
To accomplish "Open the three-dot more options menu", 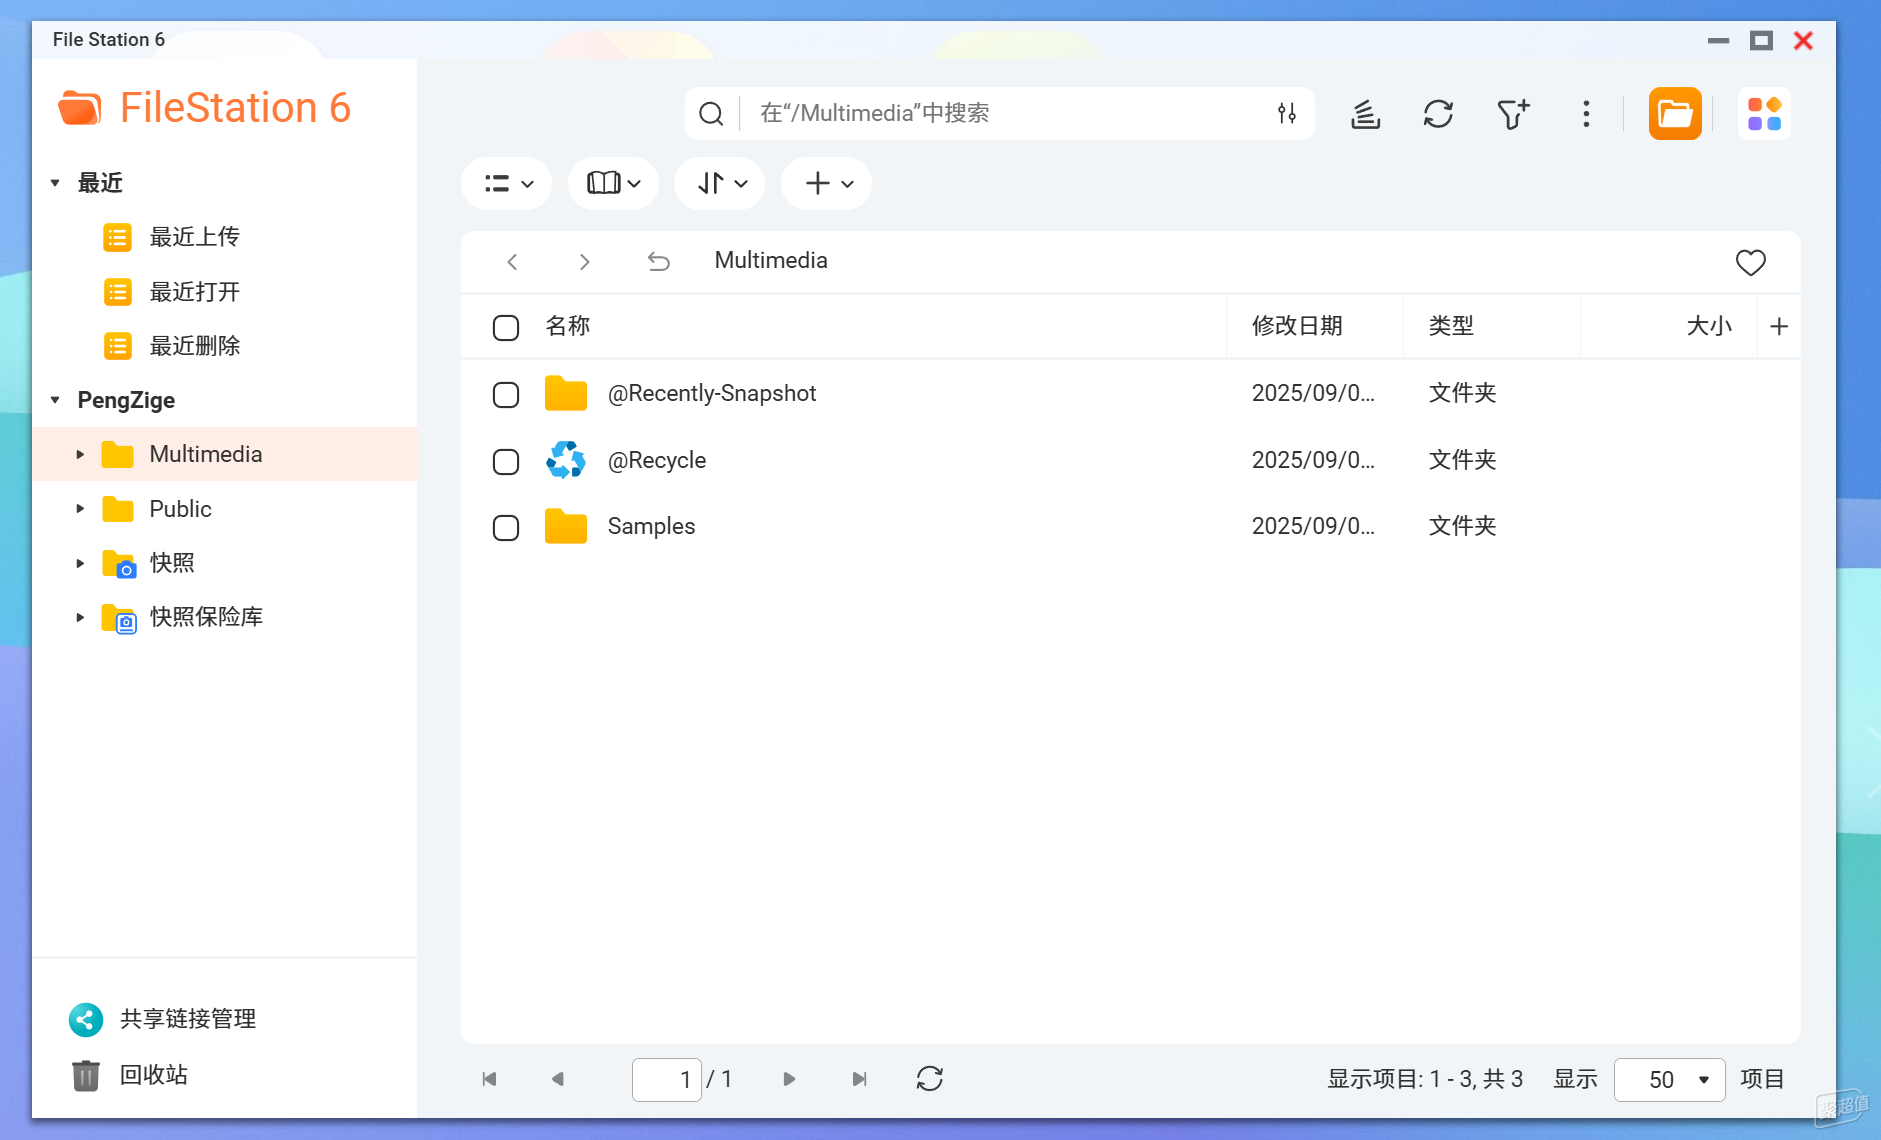I will pos(1586,114).
